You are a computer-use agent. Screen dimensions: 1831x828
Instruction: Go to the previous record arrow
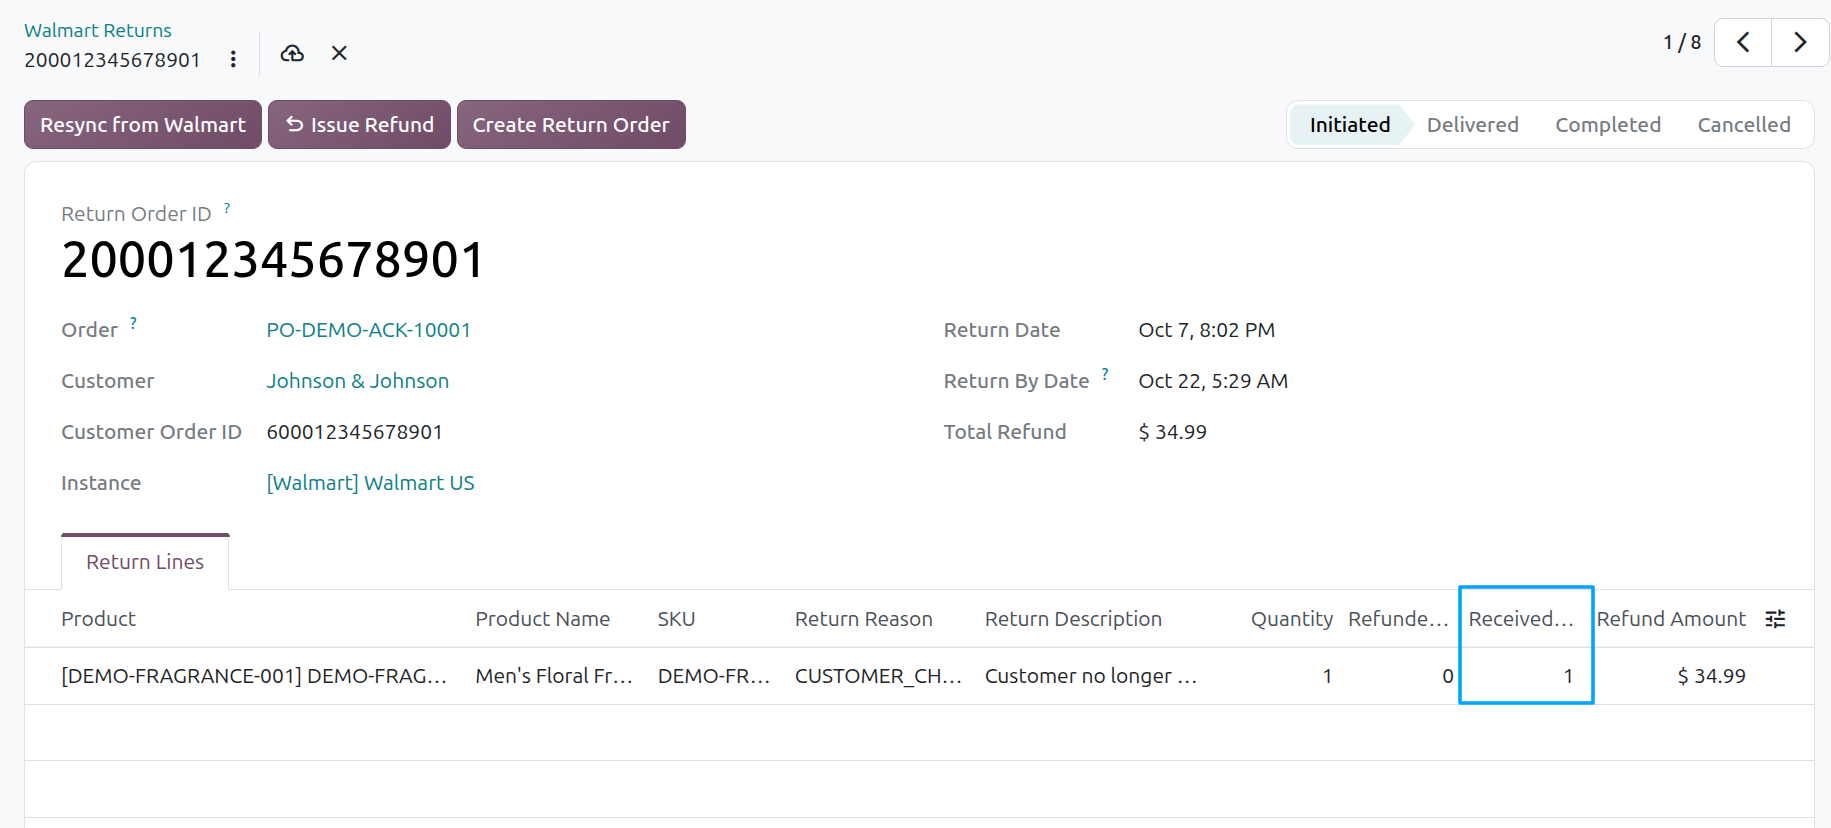[x=1743, y=42]
